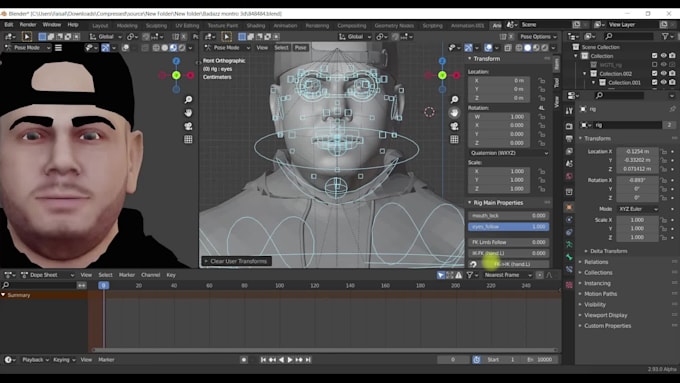Toggle Collection.002 exclude checkbox
The image size is (680, 383).
(654, 73)
